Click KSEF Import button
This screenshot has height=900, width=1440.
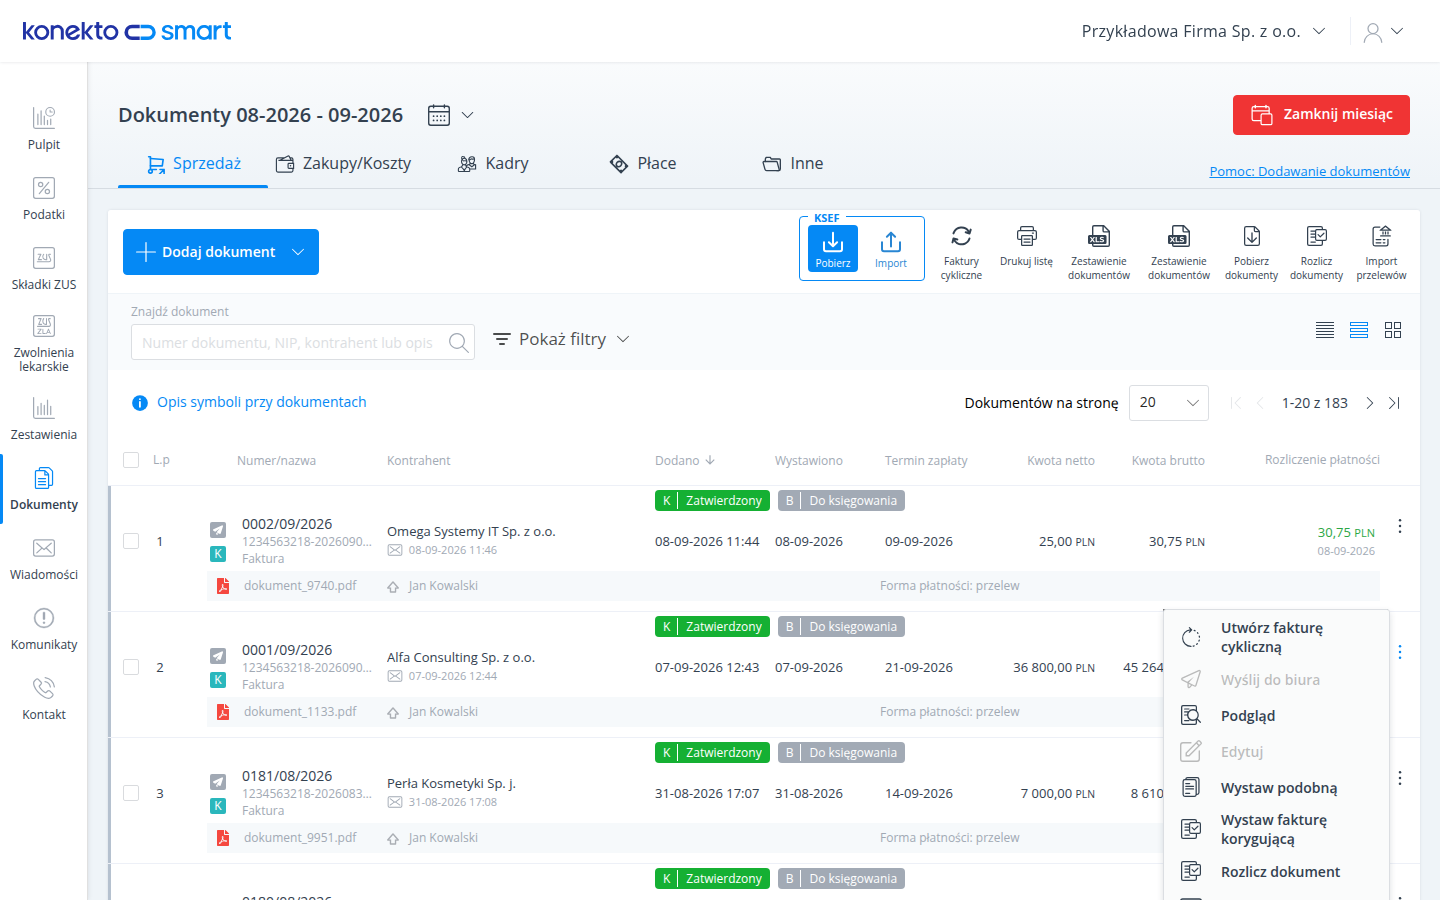point(891,248)
